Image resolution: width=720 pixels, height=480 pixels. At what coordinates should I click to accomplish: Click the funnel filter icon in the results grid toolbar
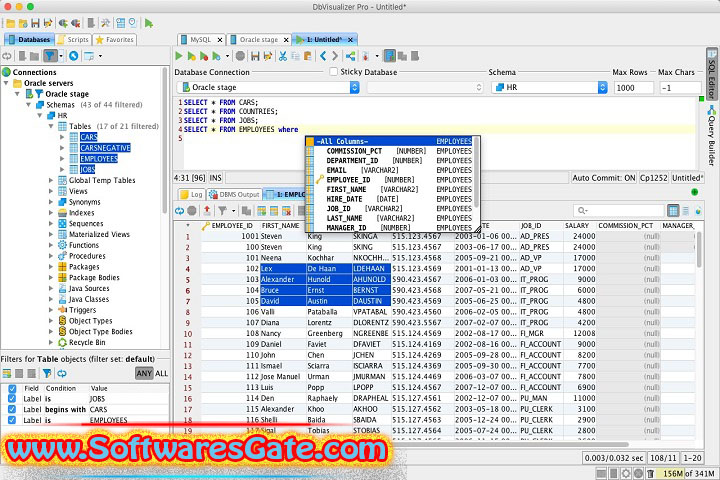click(223, 211)
